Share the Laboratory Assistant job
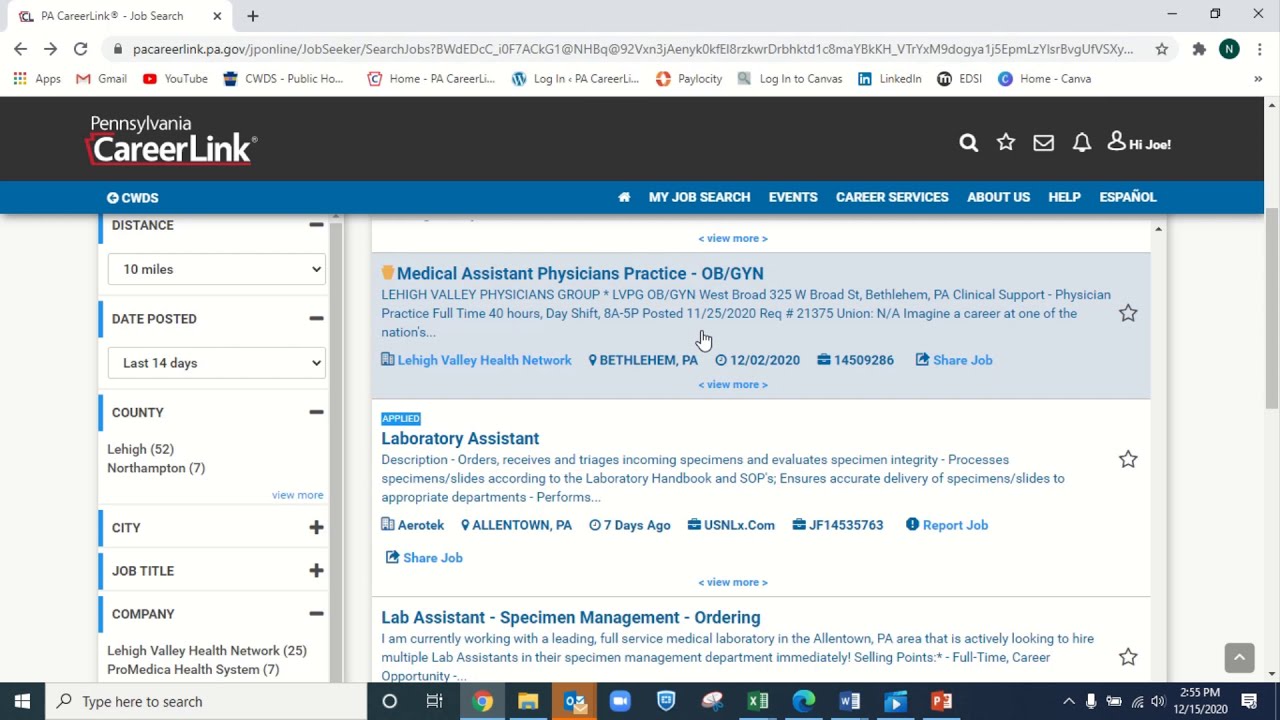Image resolution: width=1280 pixels, height=720 pixels. click(x=424, y=558)
